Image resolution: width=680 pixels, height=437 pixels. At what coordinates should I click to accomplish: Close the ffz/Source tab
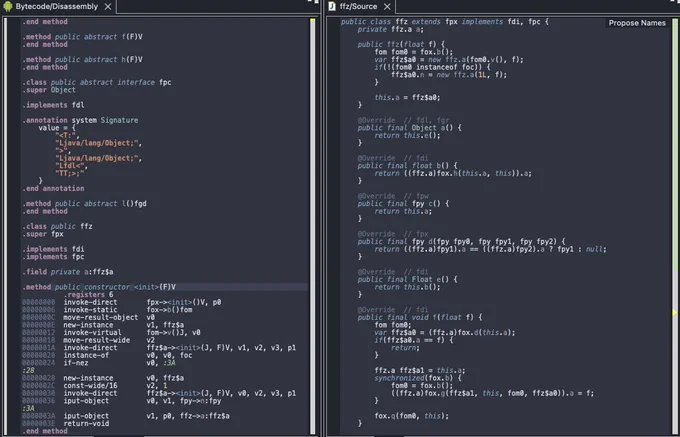point(387,7)
